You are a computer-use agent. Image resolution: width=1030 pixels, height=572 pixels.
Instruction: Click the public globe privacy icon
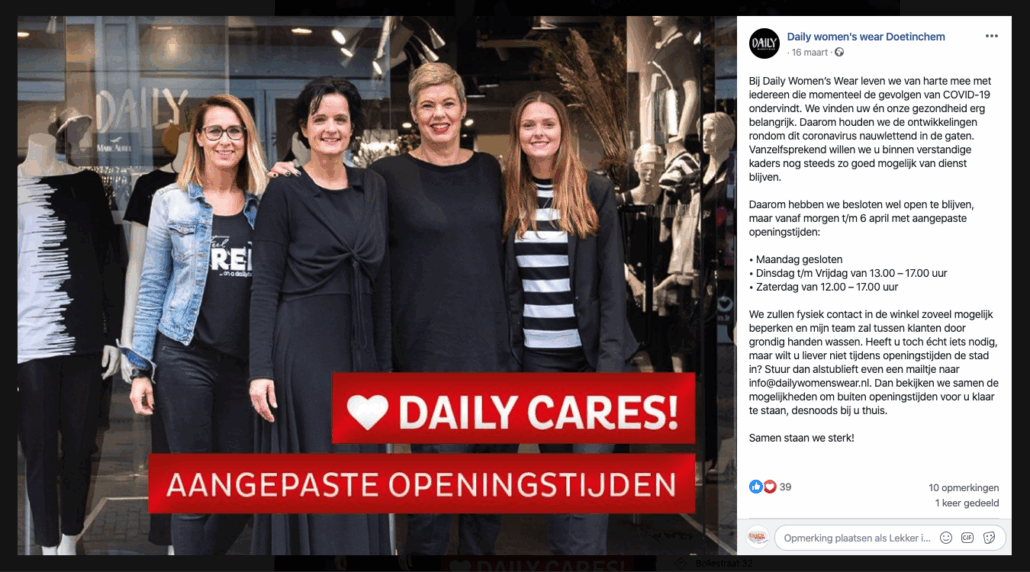(x=839, y=53)
